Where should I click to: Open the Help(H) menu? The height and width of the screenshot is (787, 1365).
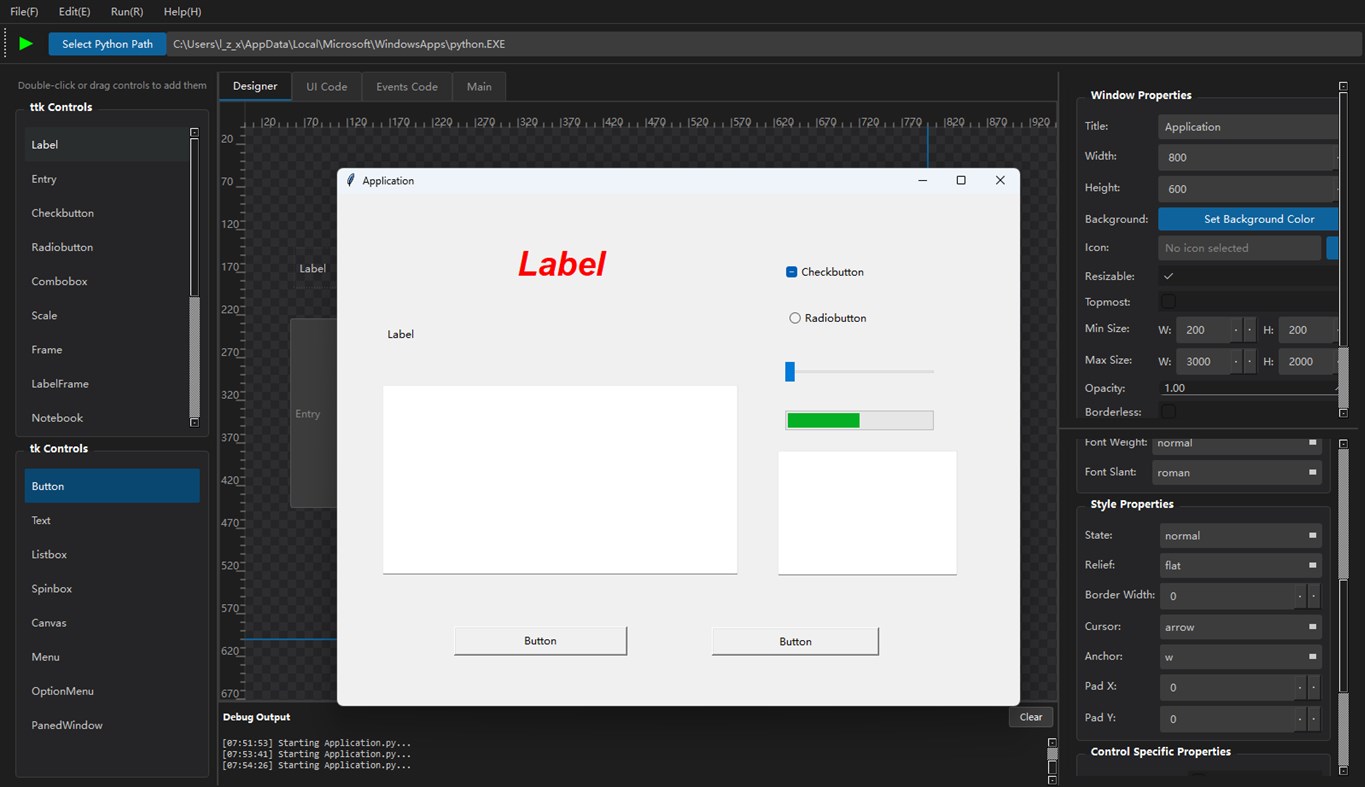(182, 11)
